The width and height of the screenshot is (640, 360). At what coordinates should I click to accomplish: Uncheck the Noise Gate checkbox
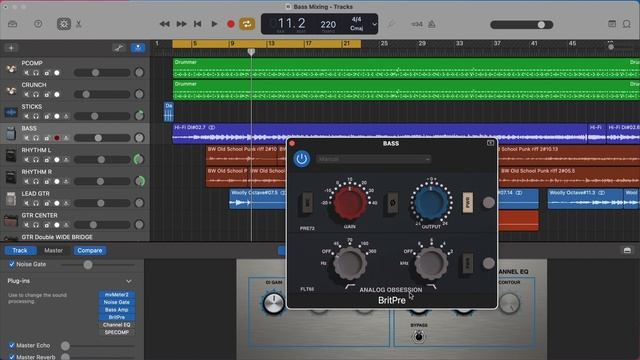[11, 264]
